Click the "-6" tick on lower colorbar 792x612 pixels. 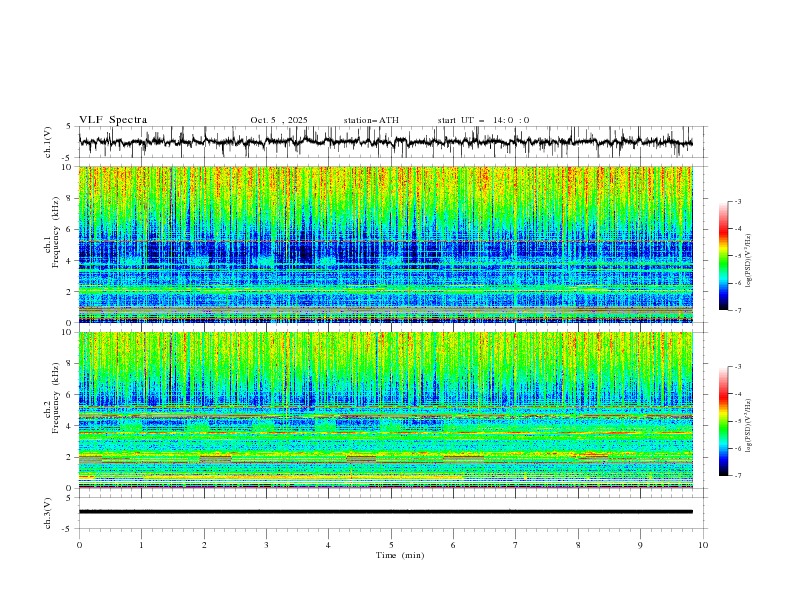(738, 448)
